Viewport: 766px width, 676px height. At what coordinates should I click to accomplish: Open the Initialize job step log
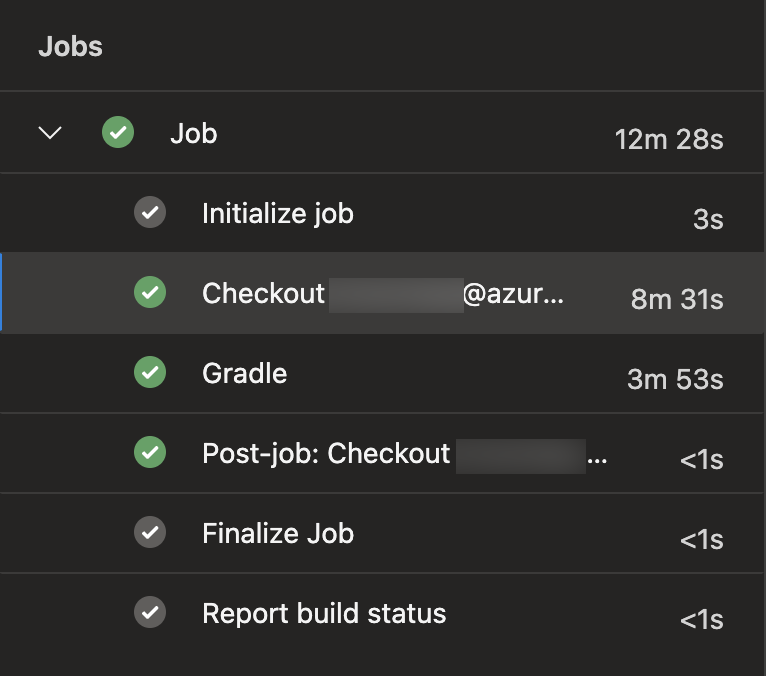278,214
